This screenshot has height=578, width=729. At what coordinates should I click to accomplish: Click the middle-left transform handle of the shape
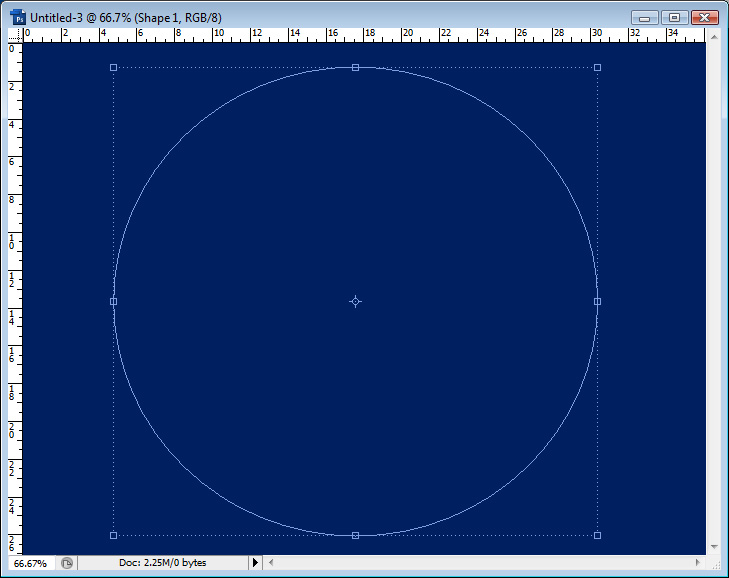tap(113, 301)
